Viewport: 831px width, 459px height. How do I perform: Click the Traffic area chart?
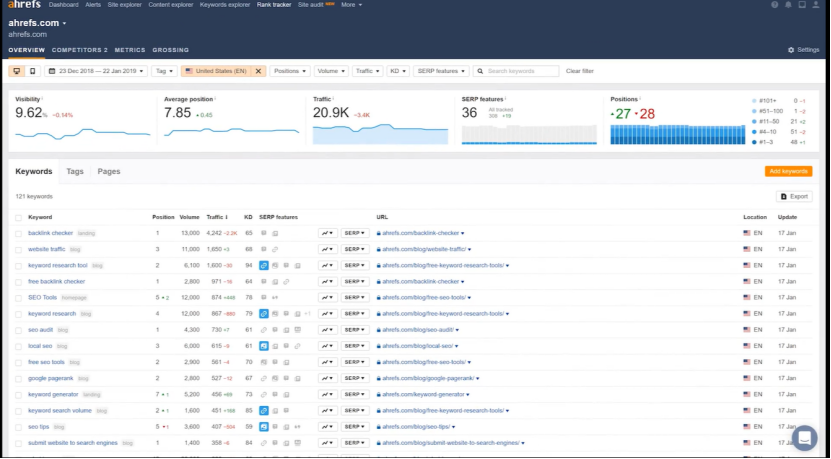pyautogui.click(x=381, y=135)
